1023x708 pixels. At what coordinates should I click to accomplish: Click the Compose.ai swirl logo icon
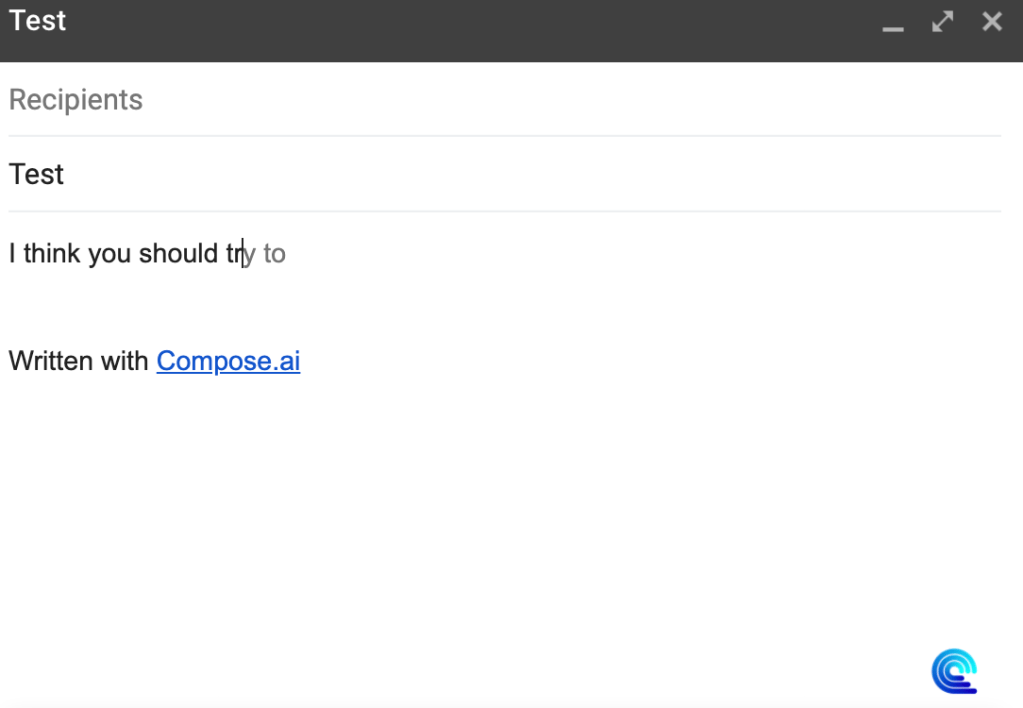click(954, 671)
